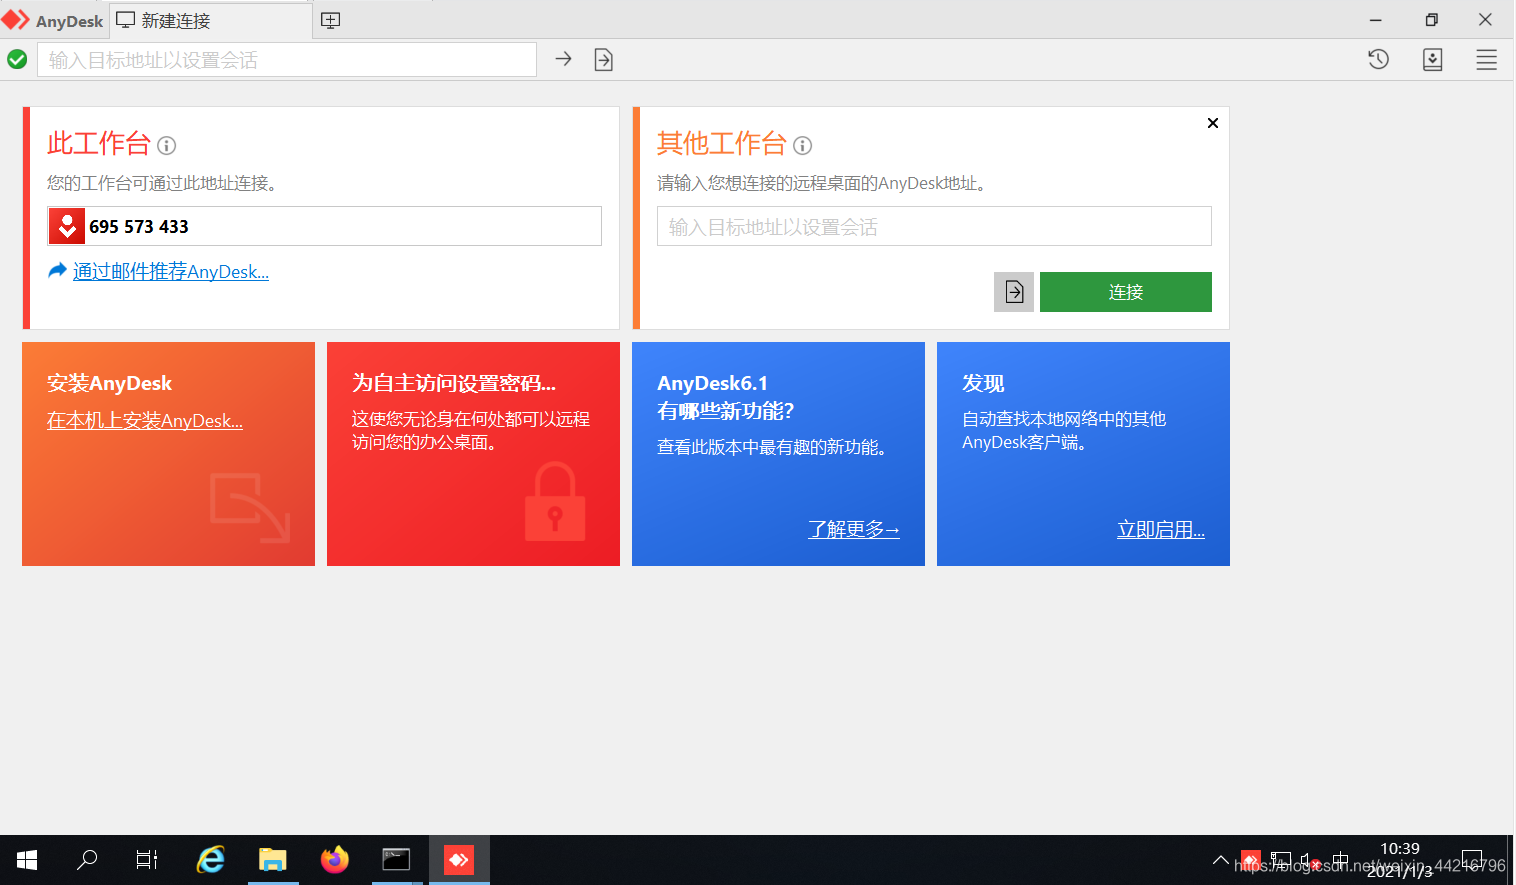
Task: Open the session history clock icon
Action: [x=1379, y=59]
